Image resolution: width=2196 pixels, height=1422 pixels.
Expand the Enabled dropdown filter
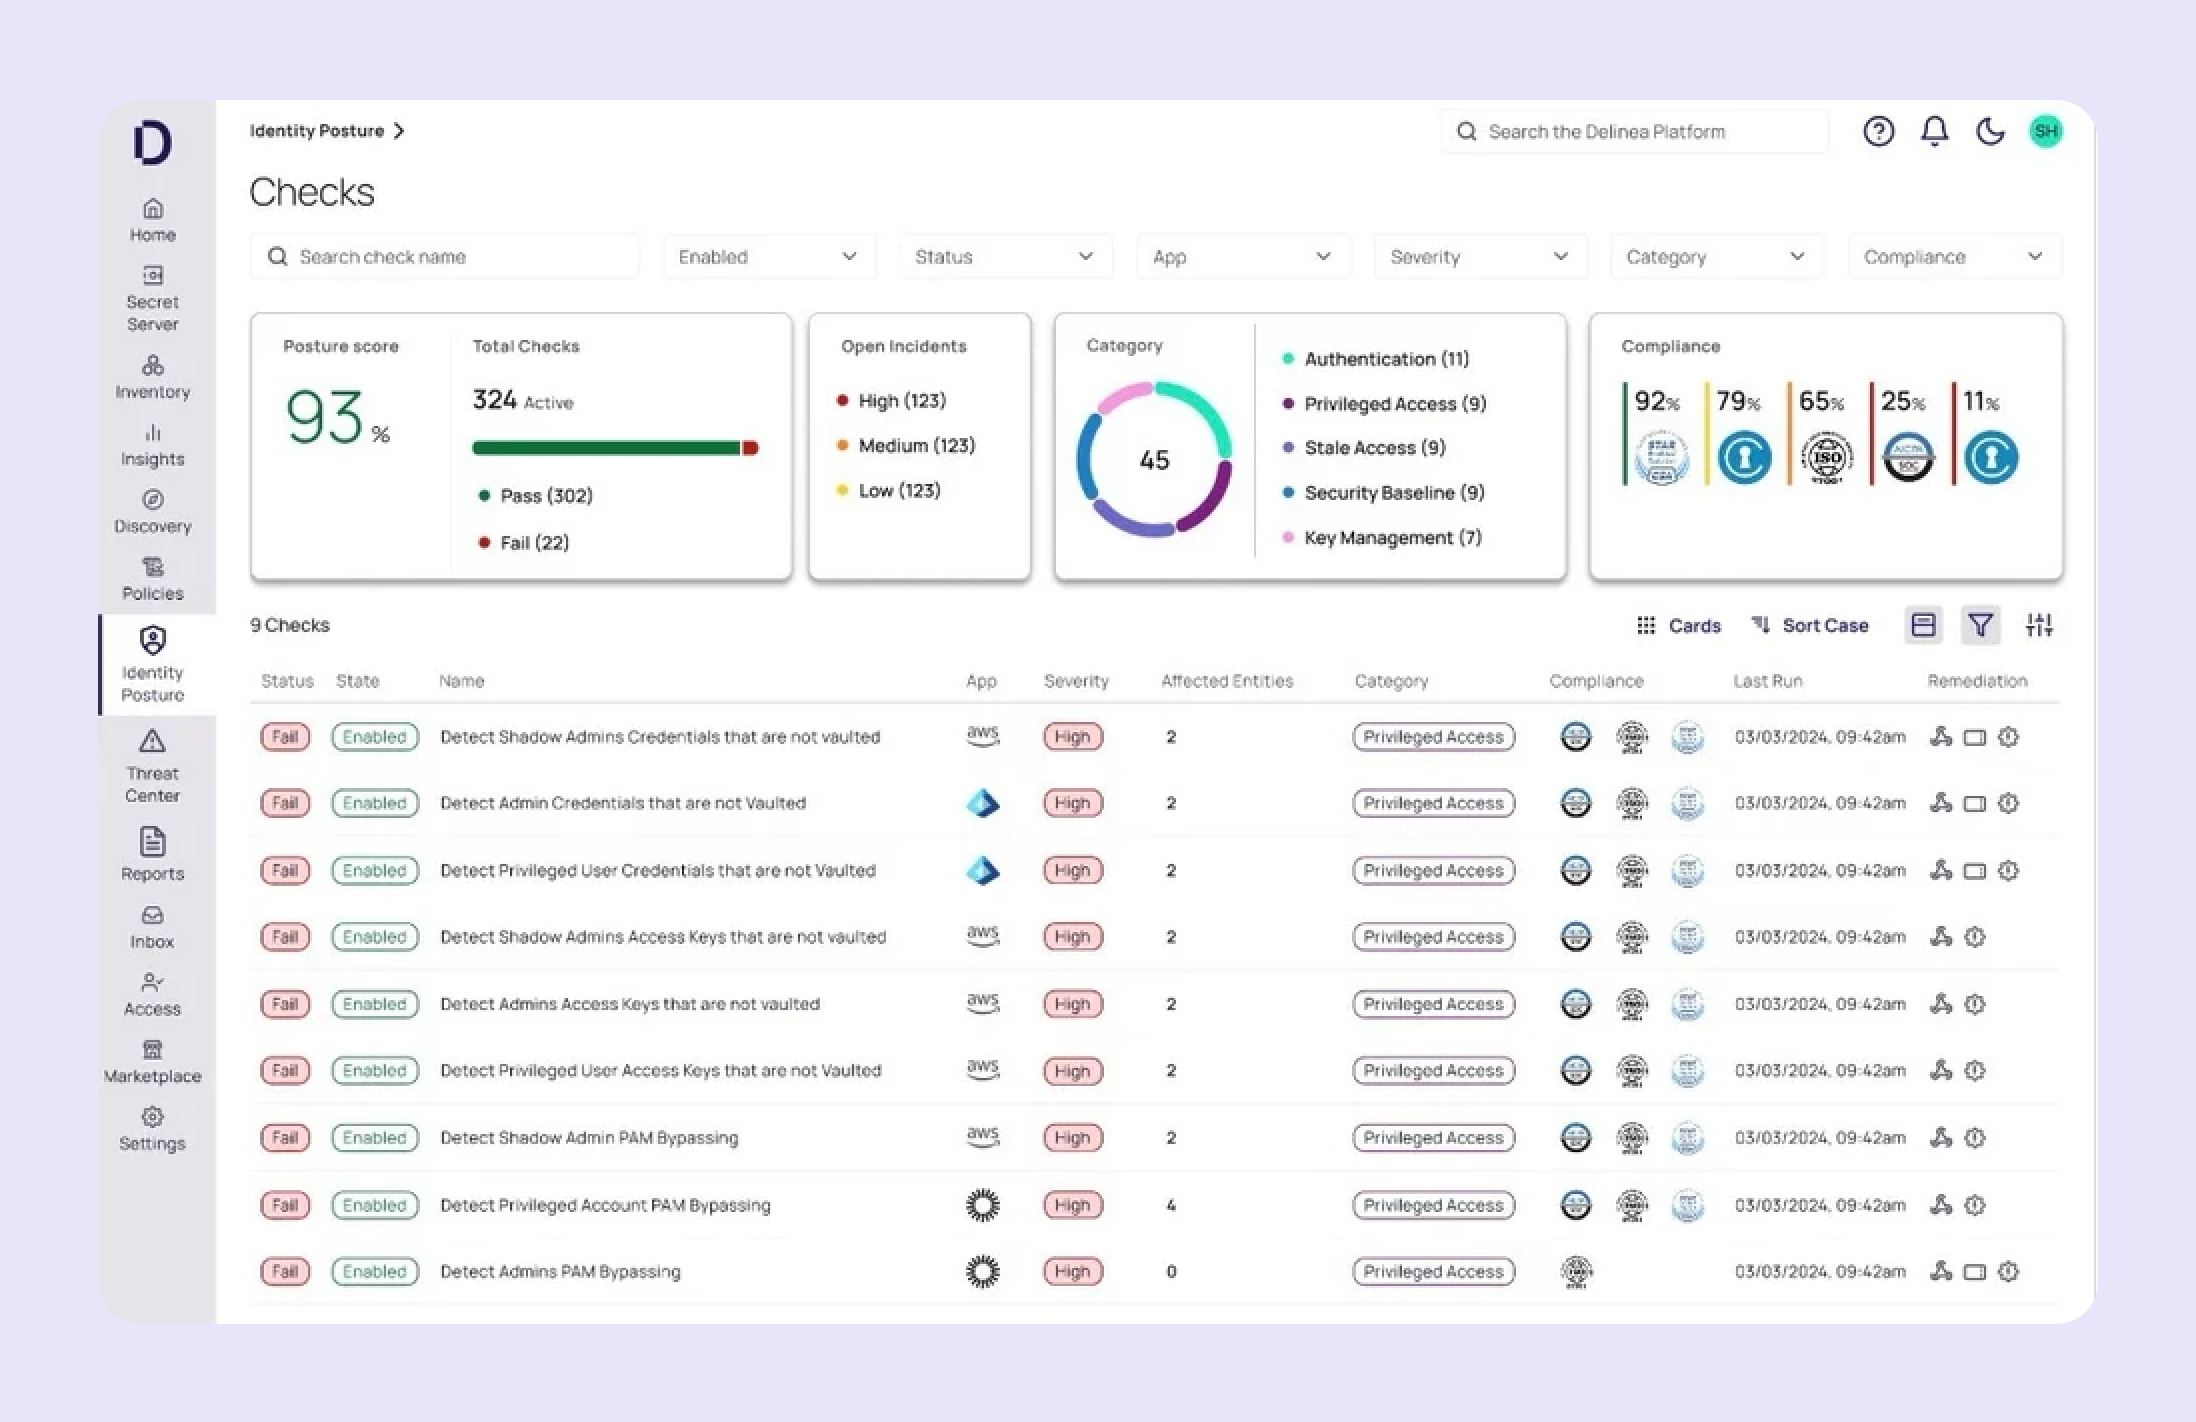coord(768,257)
